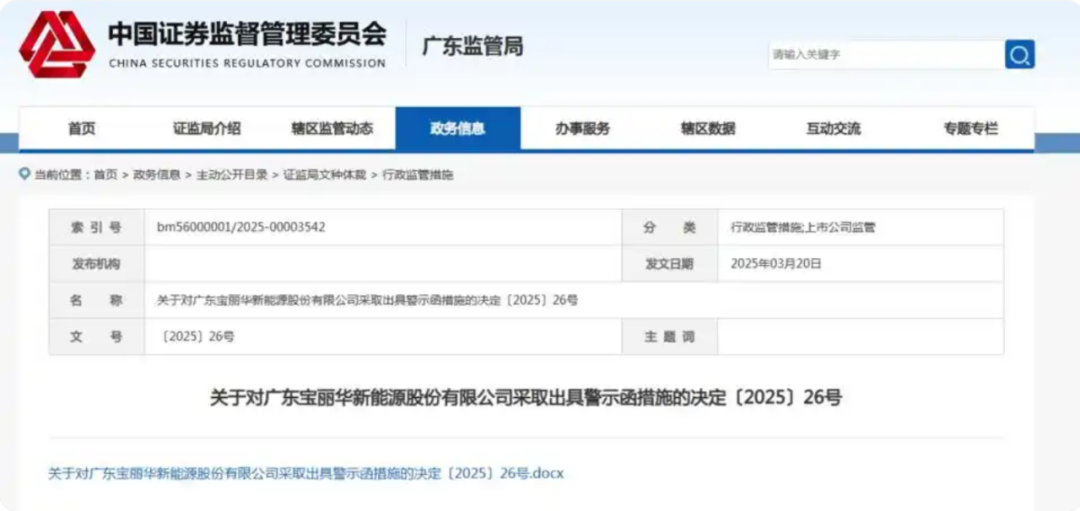Click the blue search magnifier button
This screenshot has height=511, width=1080.
click(x=1019, y=54)
